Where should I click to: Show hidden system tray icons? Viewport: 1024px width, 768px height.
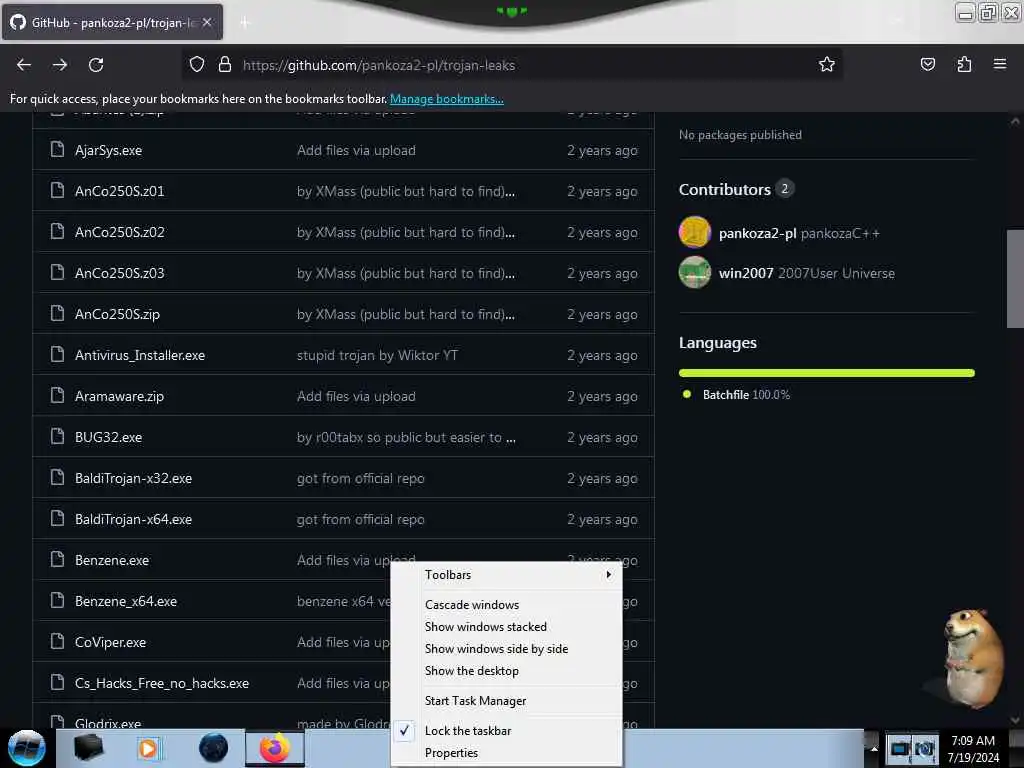[873, 749]
